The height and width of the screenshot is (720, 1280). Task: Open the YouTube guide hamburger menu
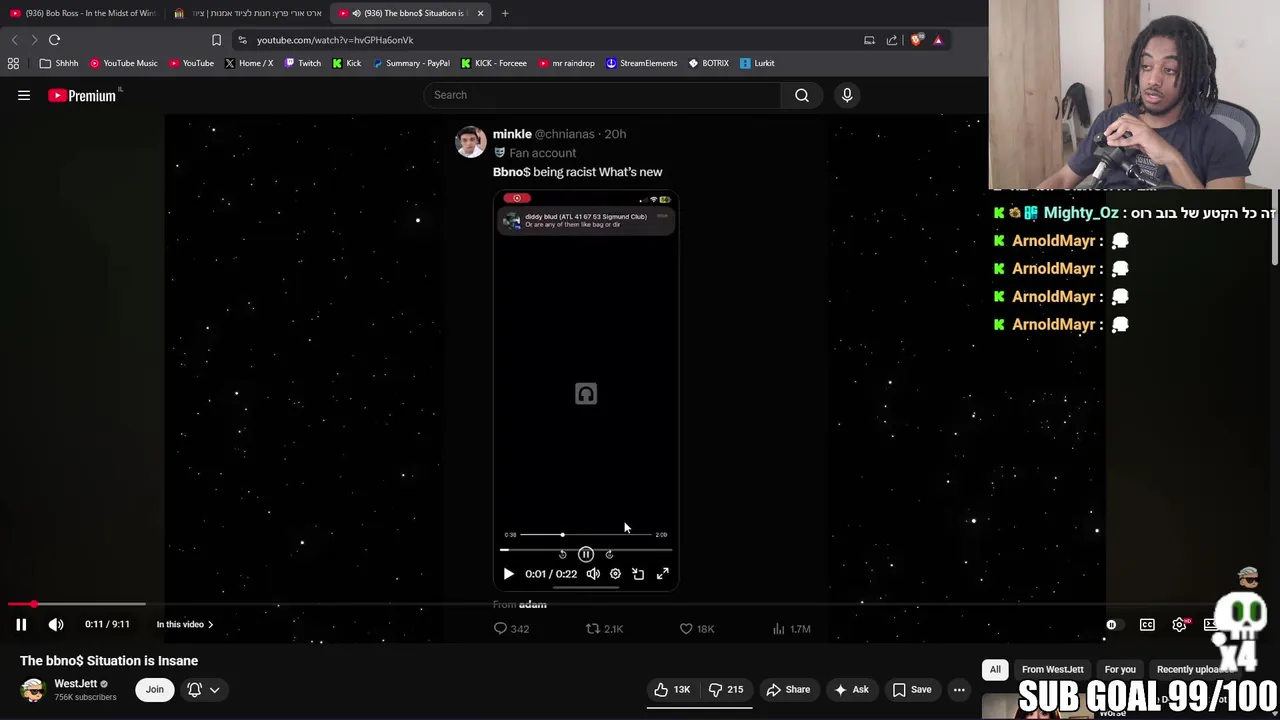pos(24,96)
